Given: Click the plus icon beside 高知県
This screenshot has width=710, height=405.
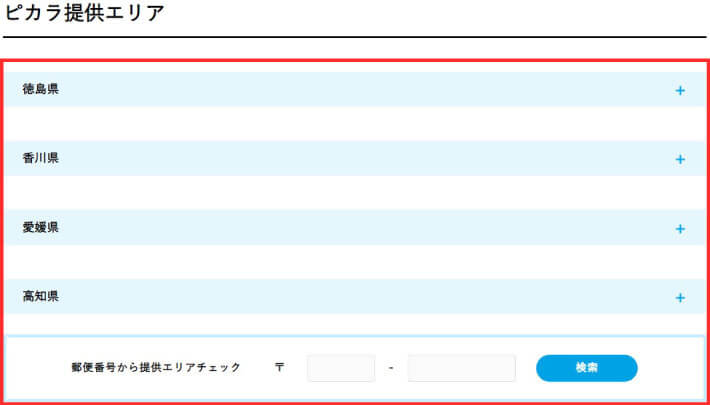Looking at the screenshot, I should point(680,298).
